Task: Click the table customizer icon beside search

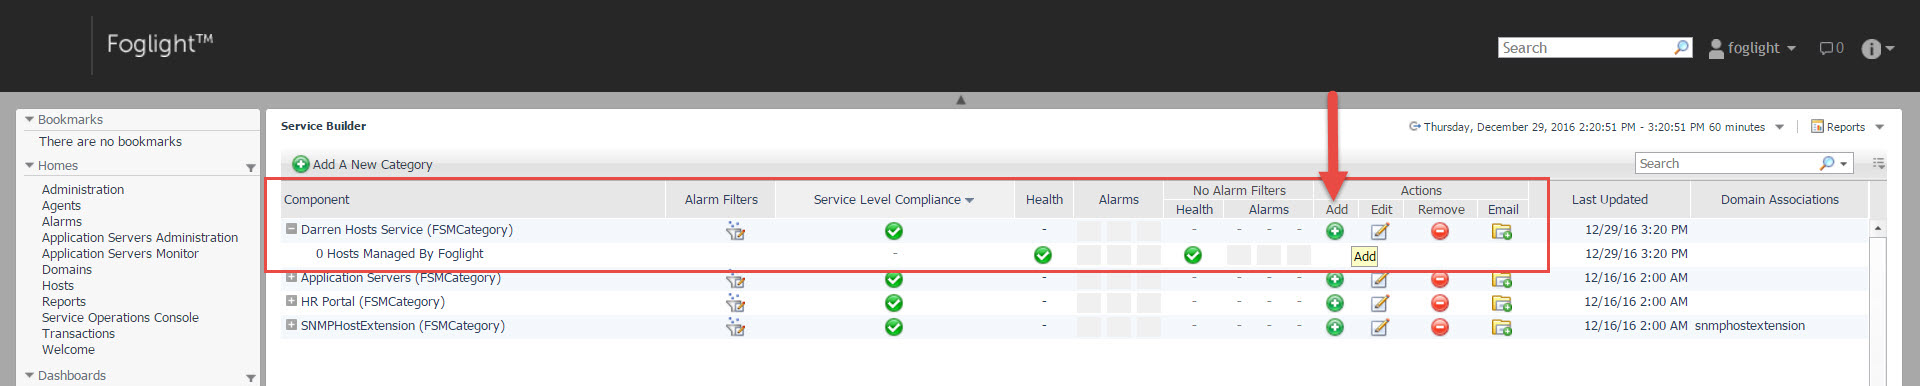Action: click(1878, 163)
